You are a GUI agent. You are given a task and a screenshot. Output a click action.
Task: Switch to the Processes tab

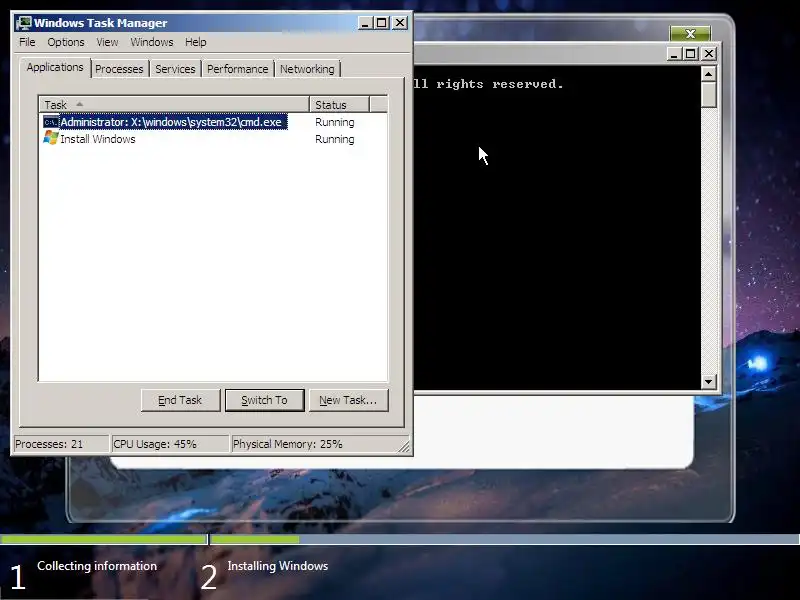[x=119, y=69]
